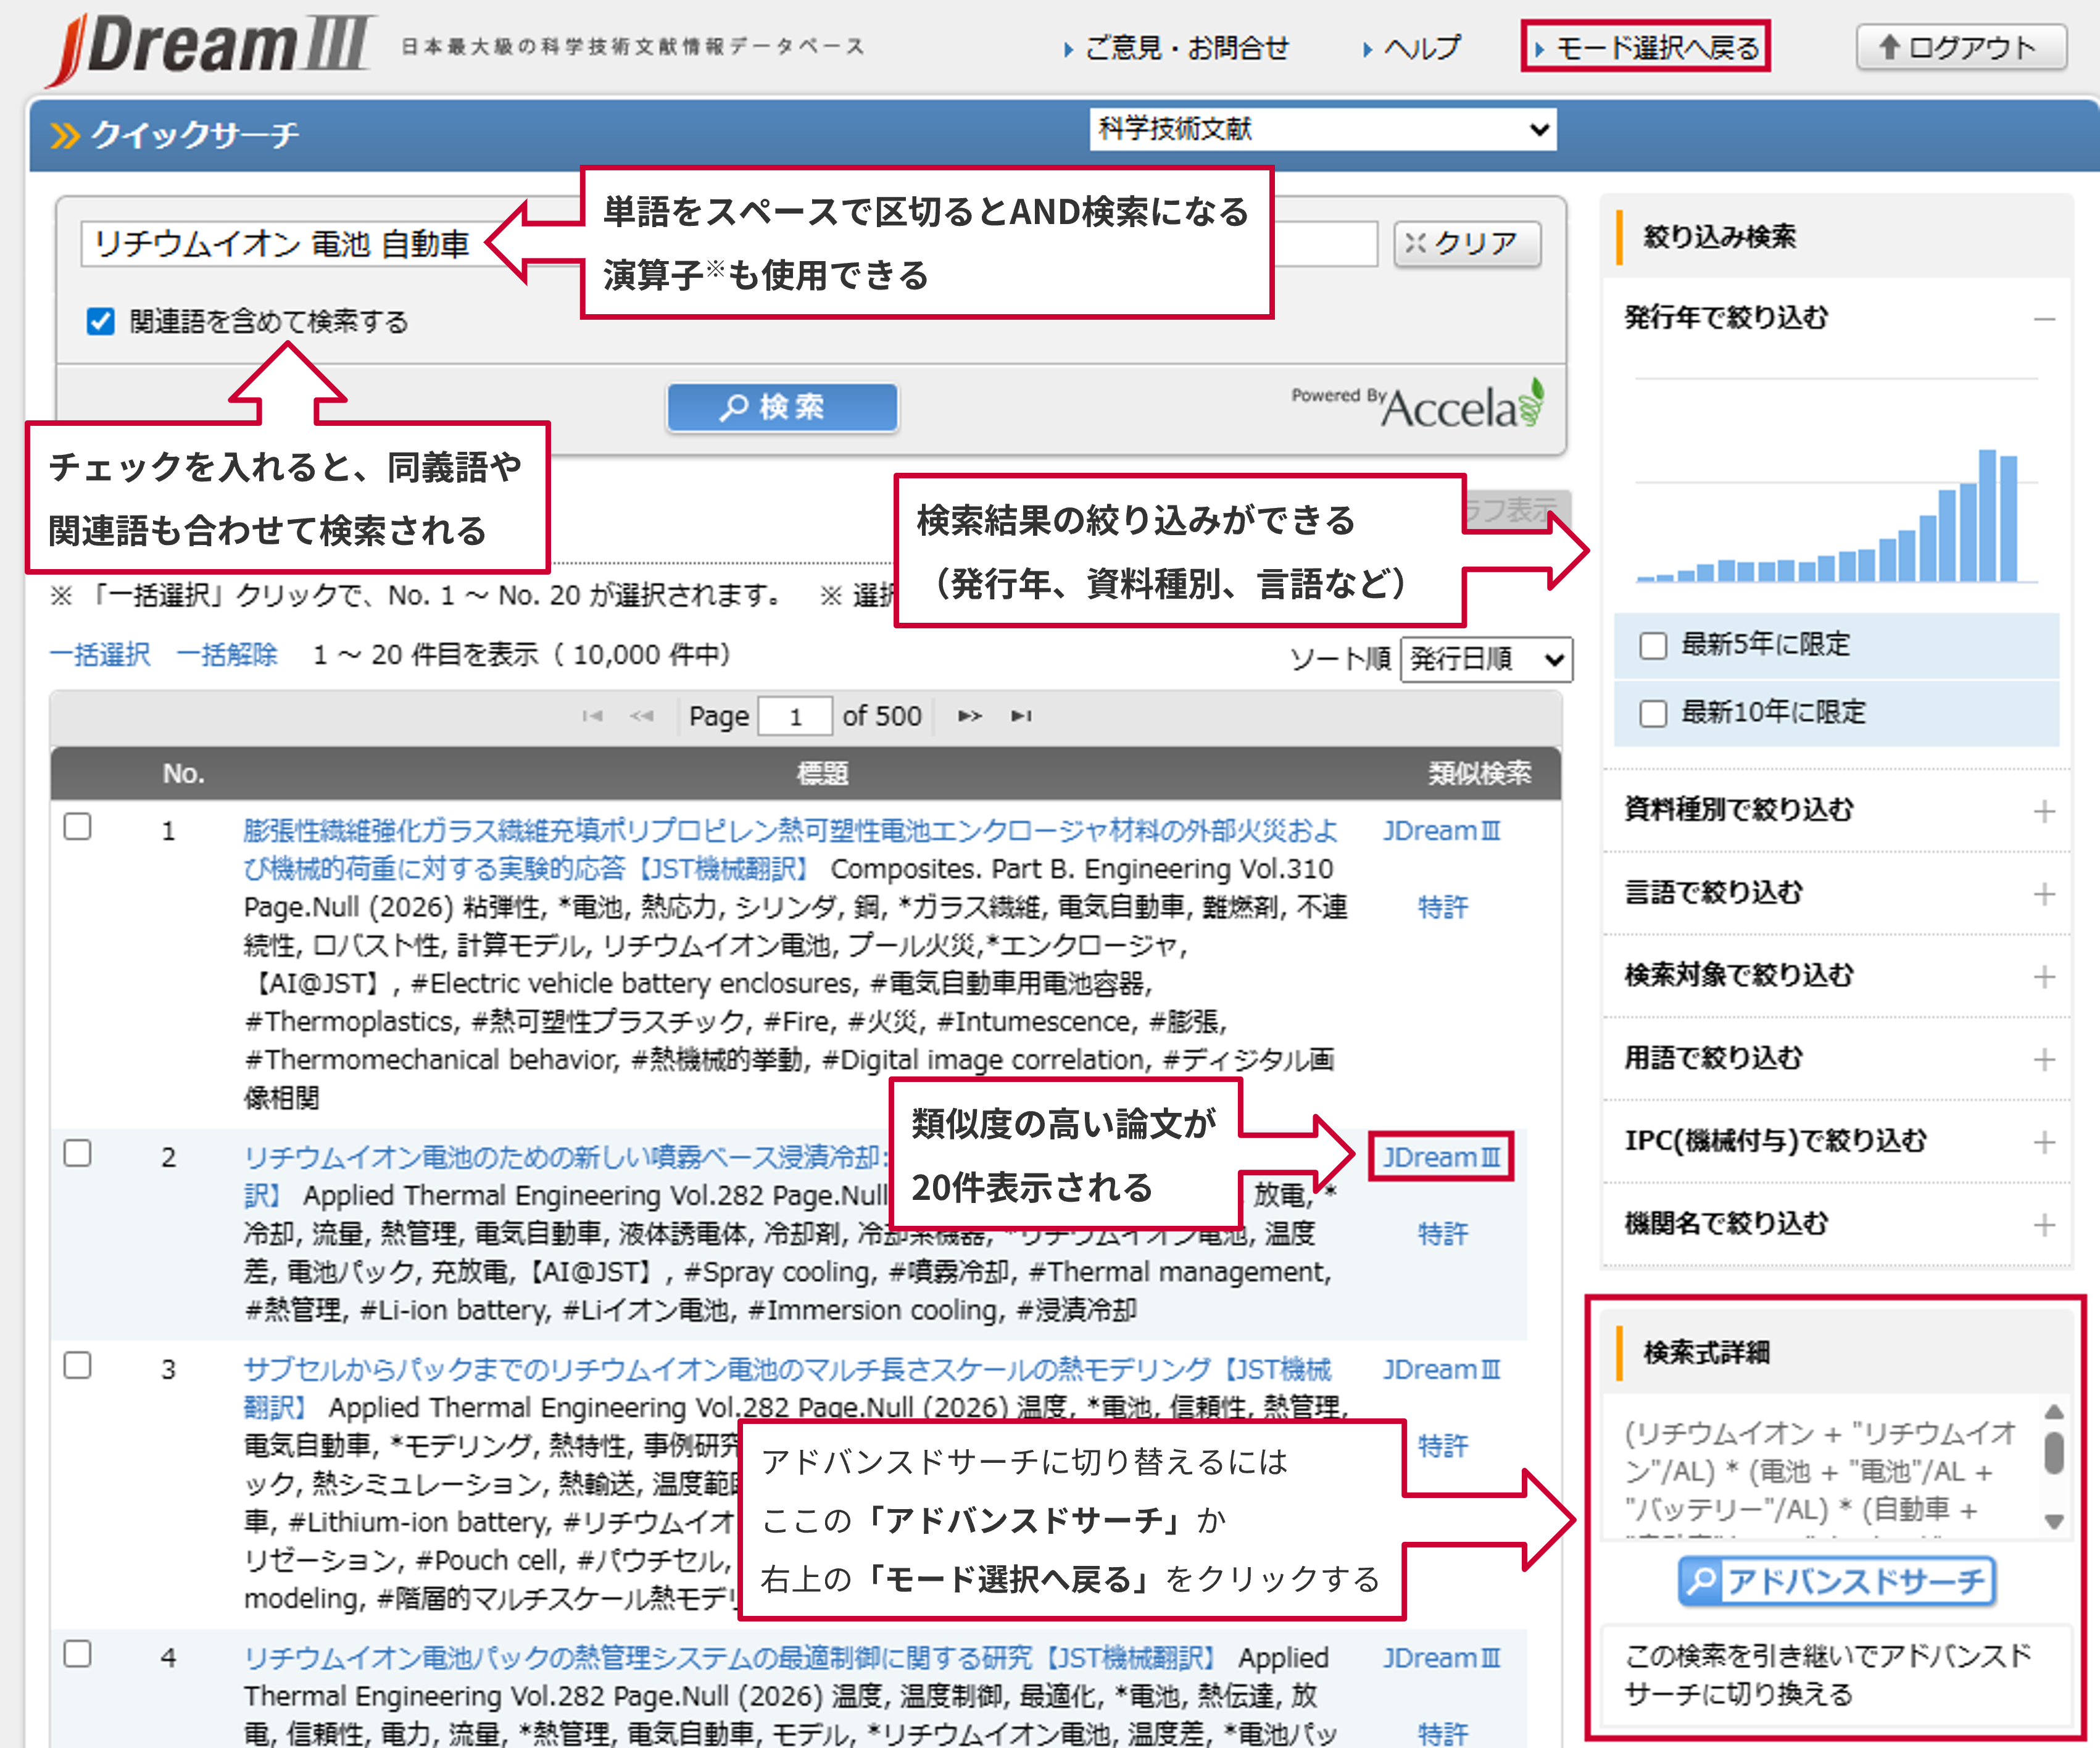Click the Accela powered-by logo
The width and height of the screenshot is (2100, 1748).
pos(1418,405)
